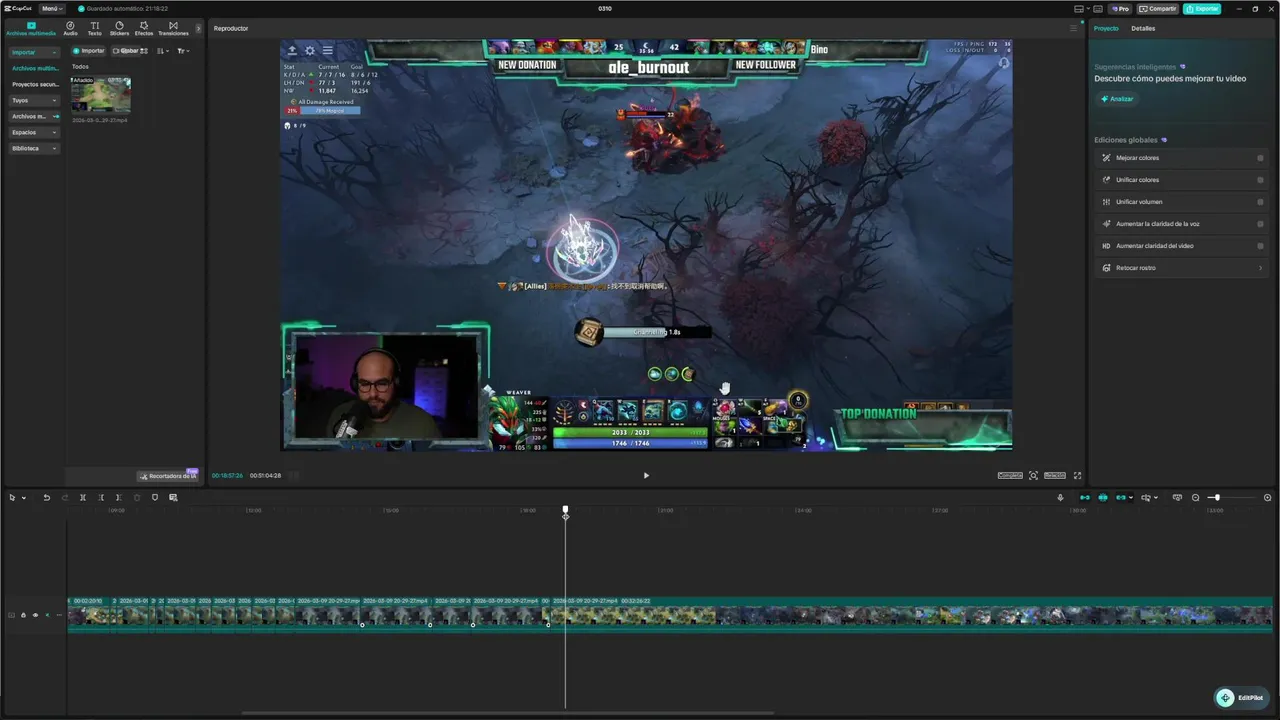Screen dimensions: 1280x720
Task: Select Proyectos secun... sidebar item
Action: click(35, 84)
